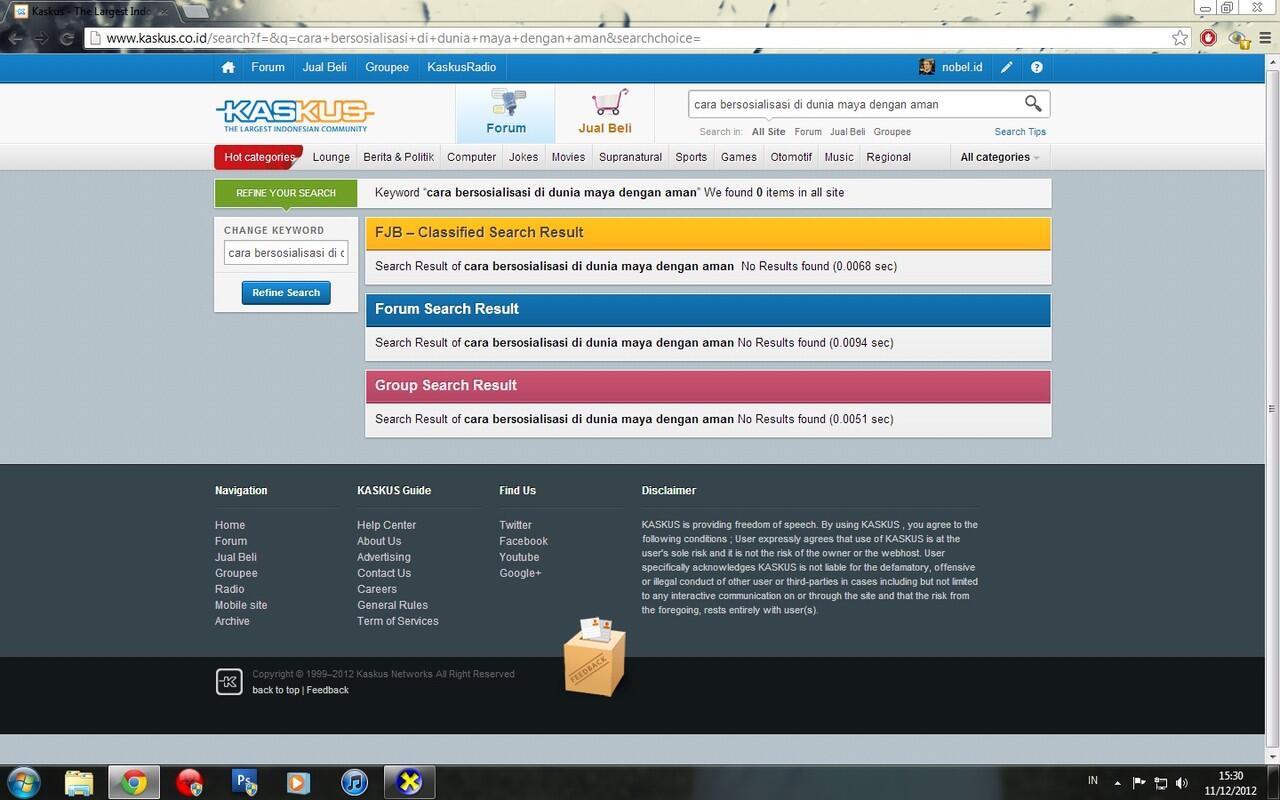Bookmark page with the star icon
The image size is (1280, 800).
point(1180,38)
